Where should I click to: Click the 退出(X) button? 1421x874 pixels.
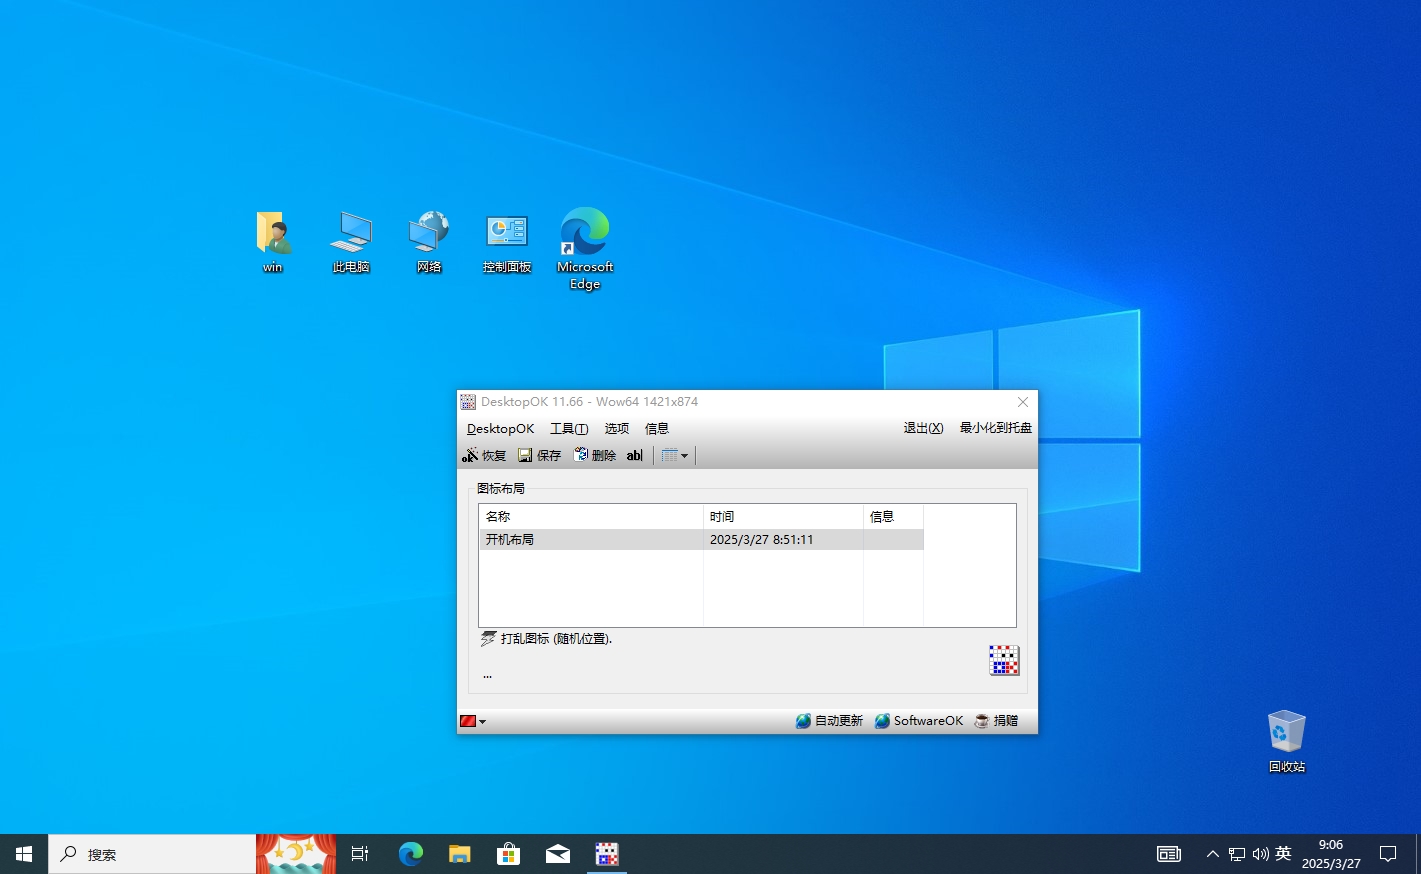(923, 428)
